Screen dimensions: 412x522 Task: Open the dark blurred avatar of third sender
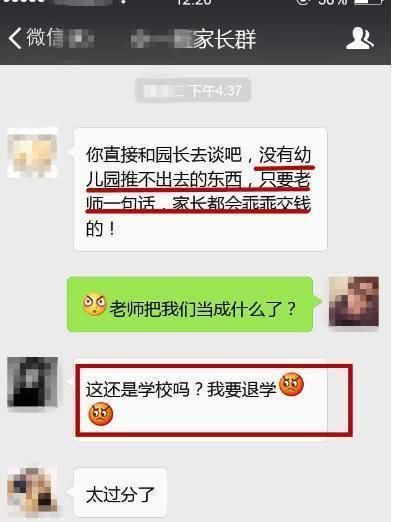pyautogui.click(x=32, y=382)
